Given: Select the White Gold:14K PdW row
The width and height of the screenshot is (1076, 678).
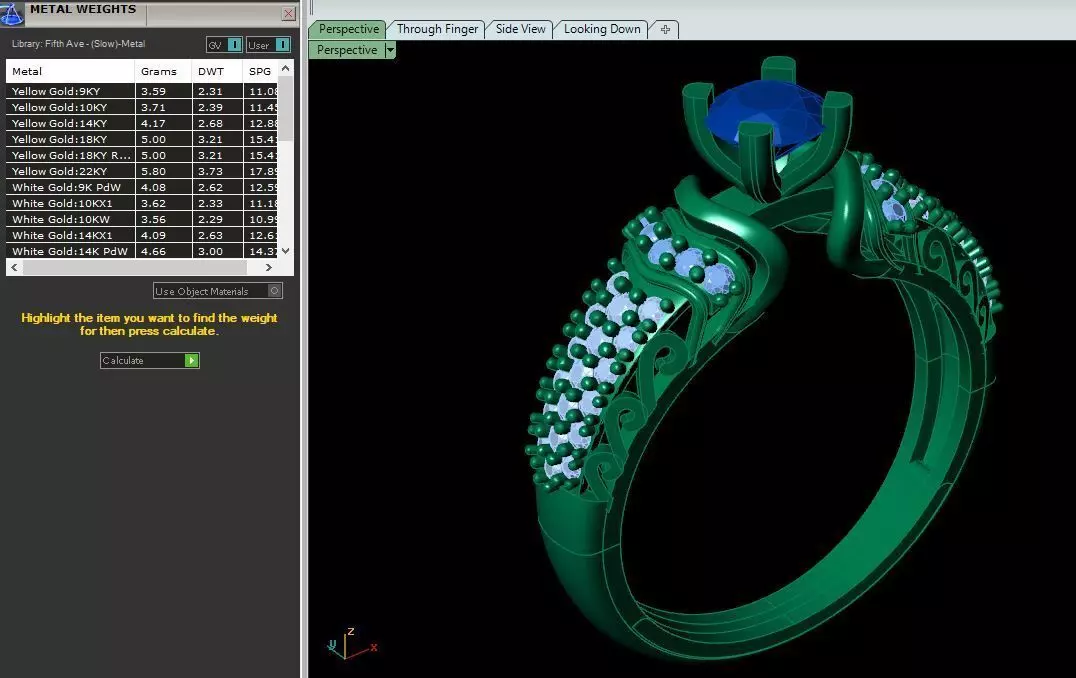Looking at the screenshot, I should point(142,251).
